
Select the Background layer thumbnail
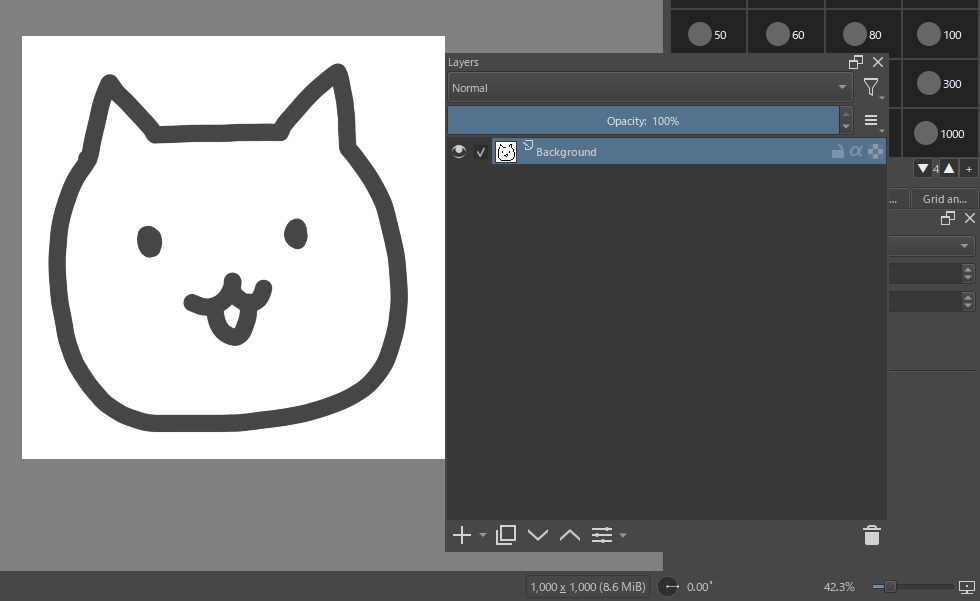pos(506,152)
